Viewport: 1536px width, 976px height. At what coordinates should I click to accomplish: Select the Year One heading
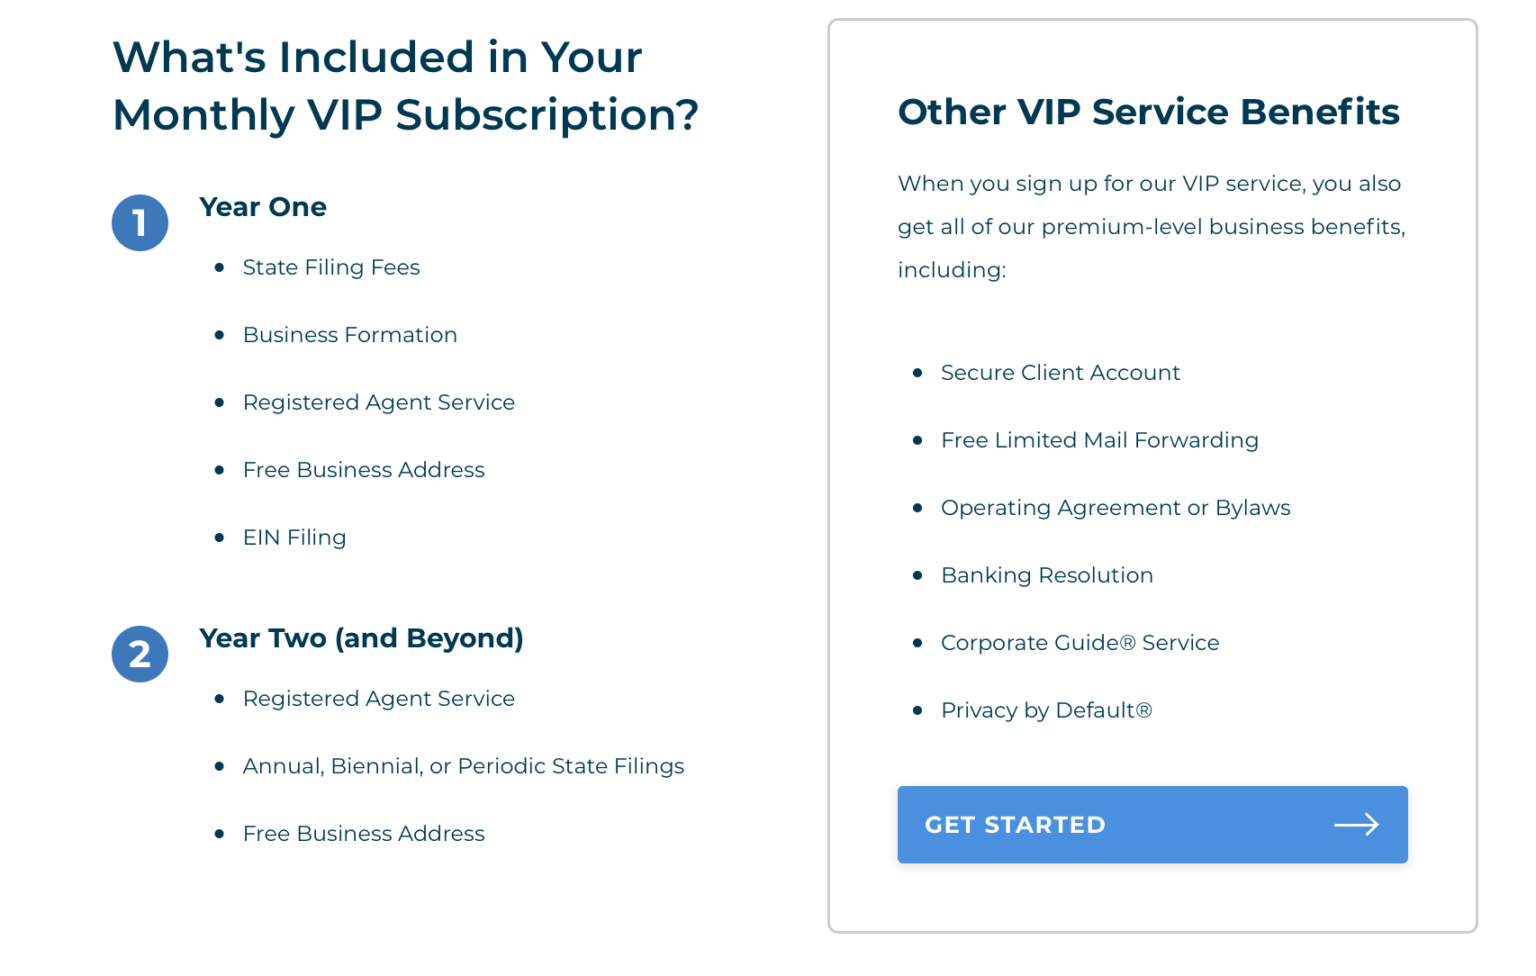[x=263, y=207]
